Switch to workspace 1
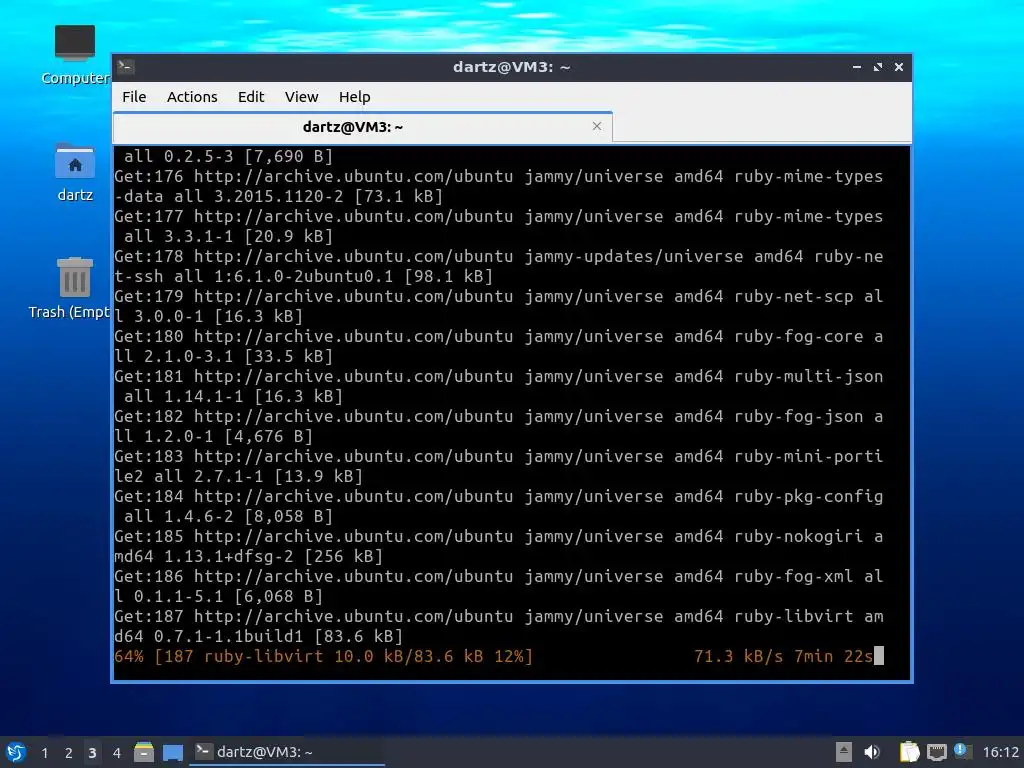The image size is (1024, 768). [44, 753]
